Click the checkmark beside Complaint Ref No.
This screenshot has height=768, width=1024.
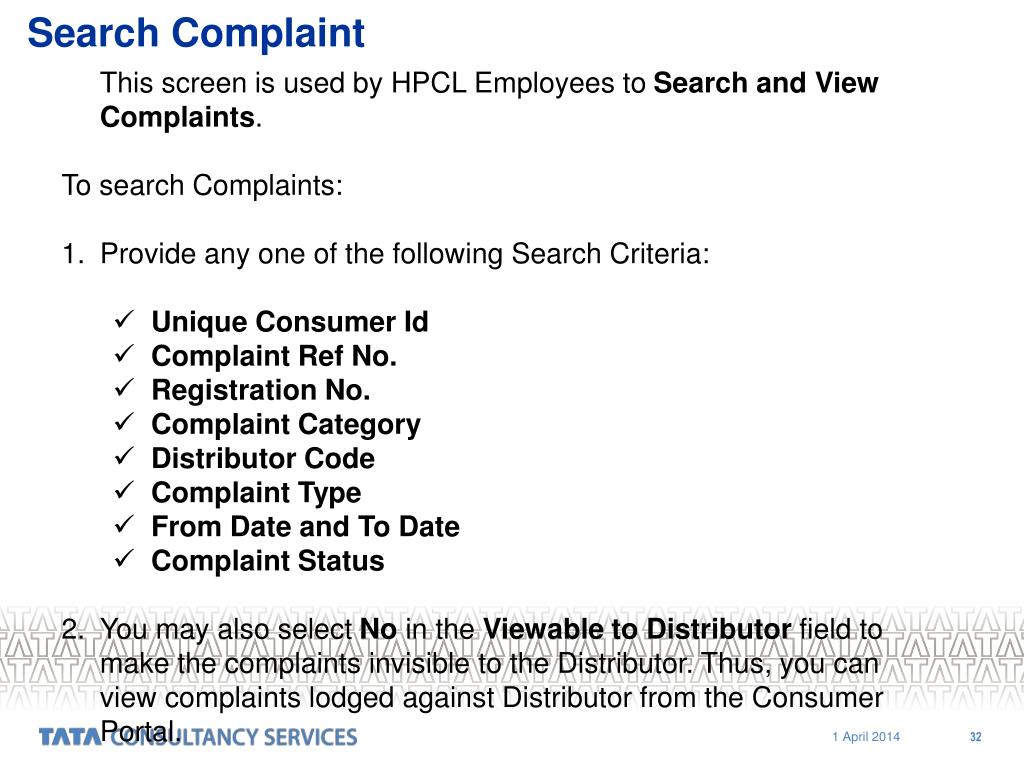[124, 355]
